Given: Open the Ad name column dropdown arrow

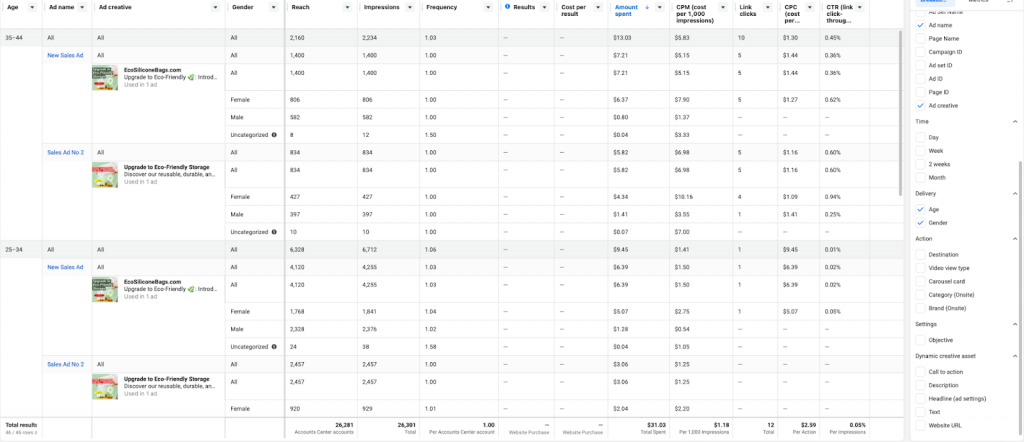Looking at the screenshot, I should click(x=81, y=7).
